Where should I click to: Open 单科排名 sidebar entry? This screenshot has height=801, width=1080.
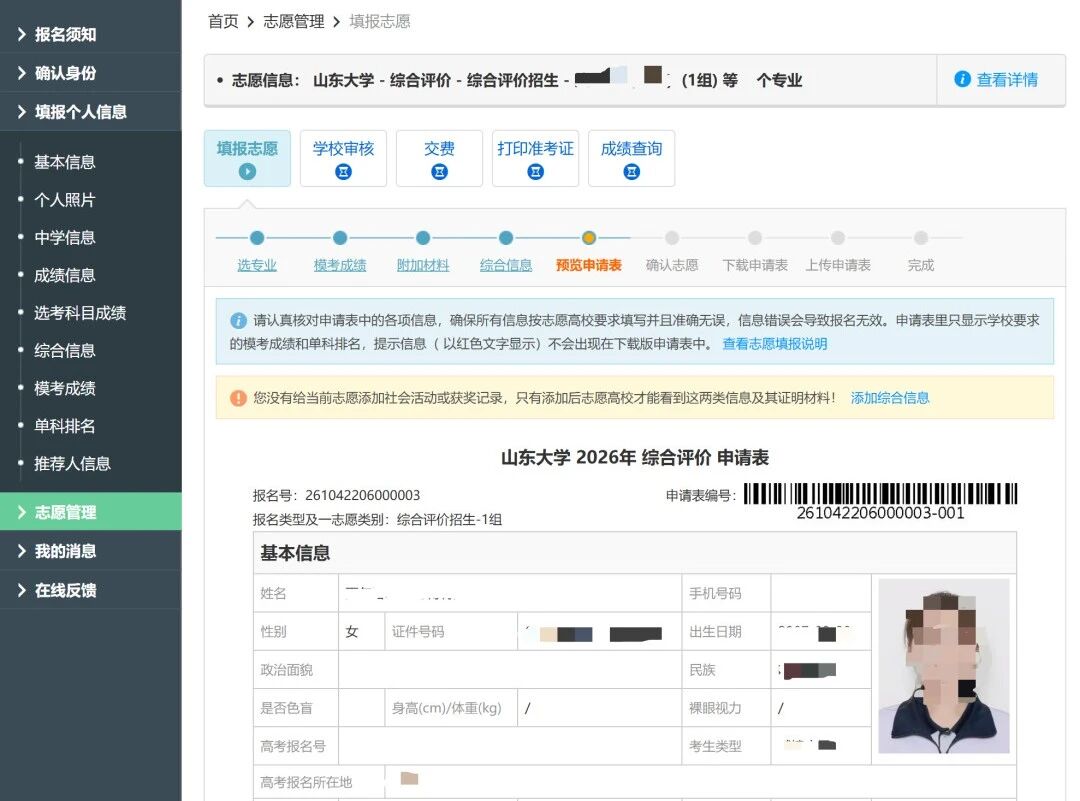[65, 426]
